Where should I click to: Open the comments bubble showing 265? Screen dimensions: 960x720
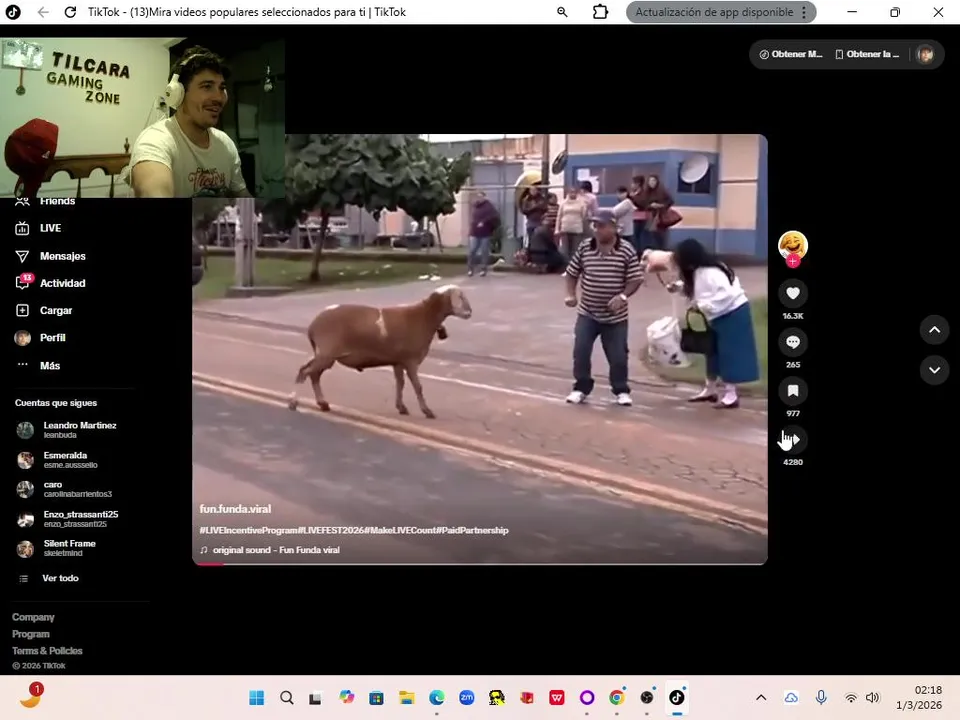pyautogui.click(x=793, y=342)
